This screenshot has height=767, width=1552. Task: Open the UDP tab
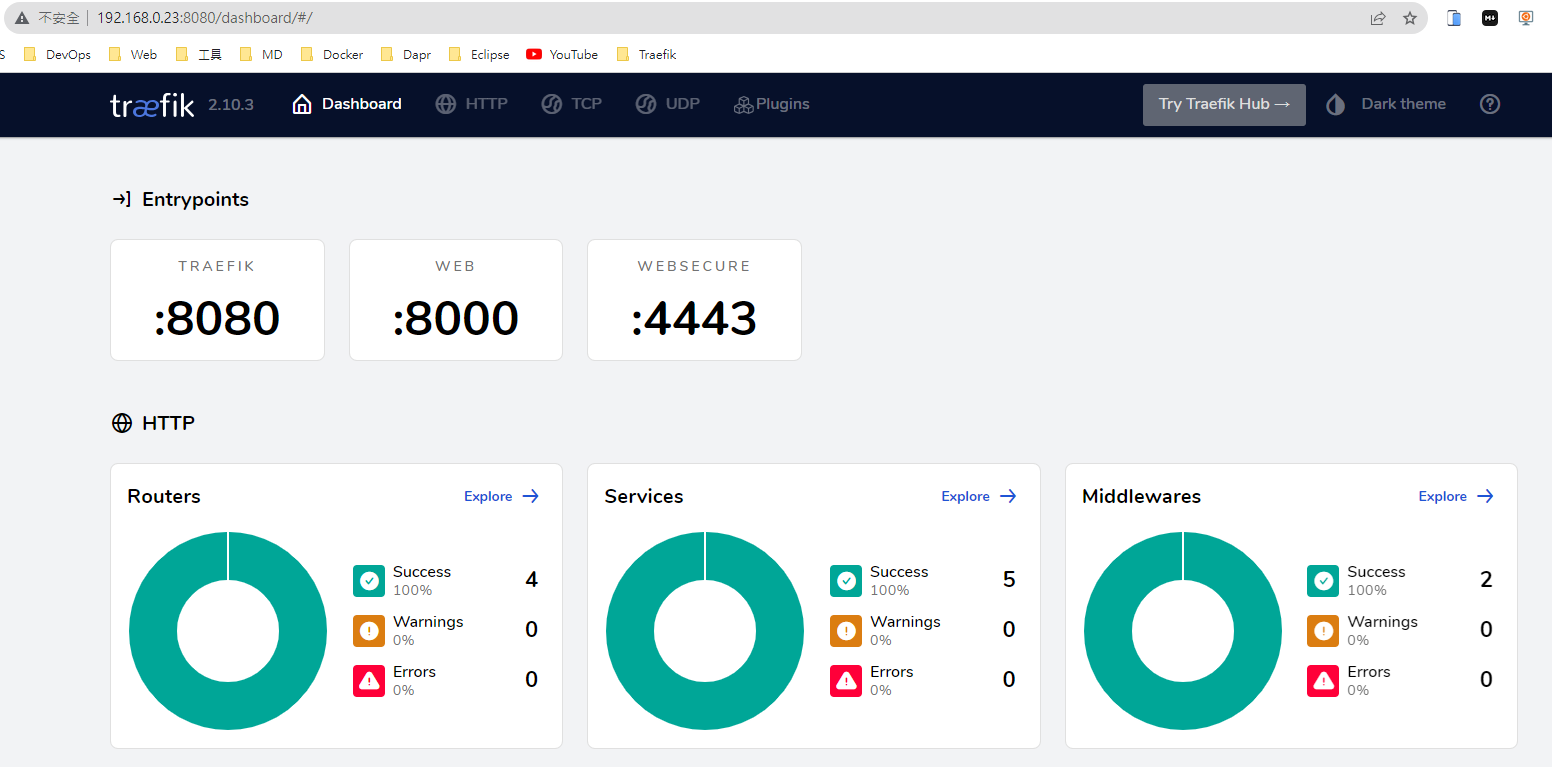pos(668,104)
